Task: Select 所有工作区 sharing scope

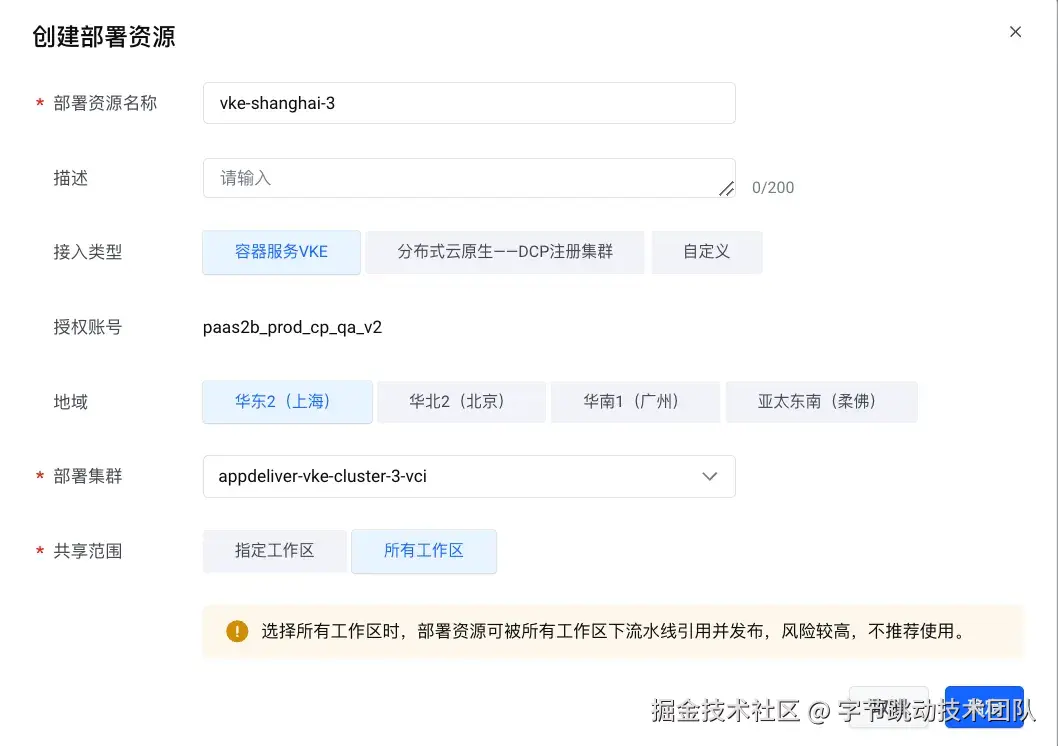Action: pyautogui.click(x=424, y=550)
